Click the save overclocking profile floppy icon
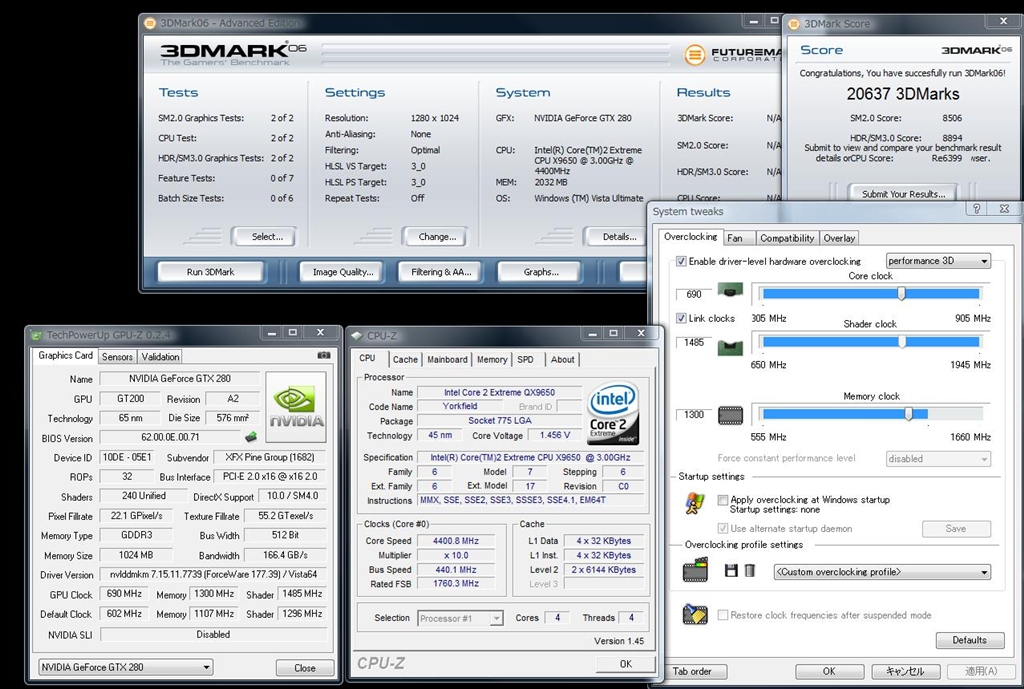Screen dimensions: 1024x689 coord(731,571)
